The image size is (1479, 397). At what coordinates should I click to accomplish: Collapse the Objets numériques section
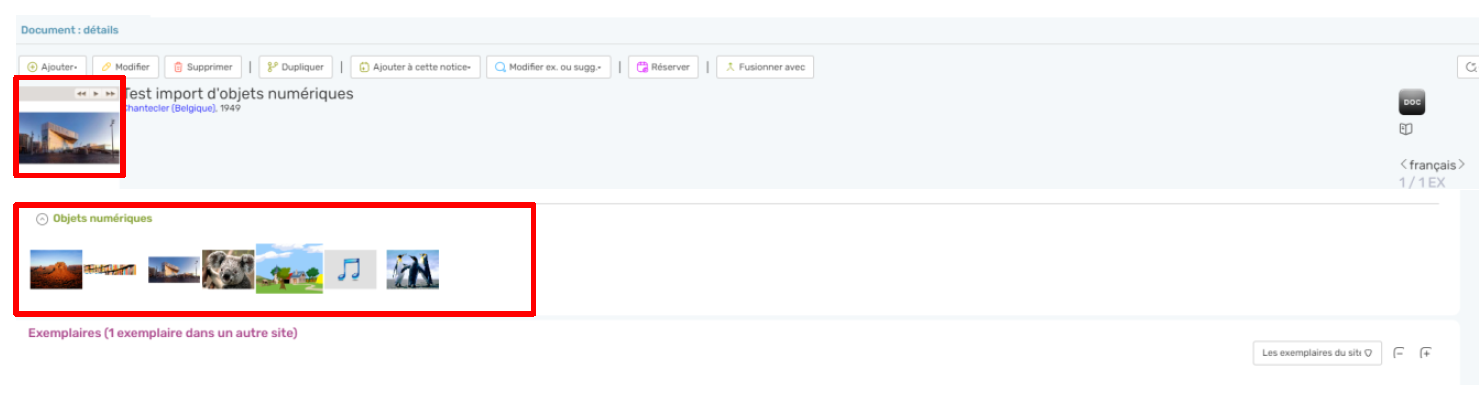(x=42, y=219)
